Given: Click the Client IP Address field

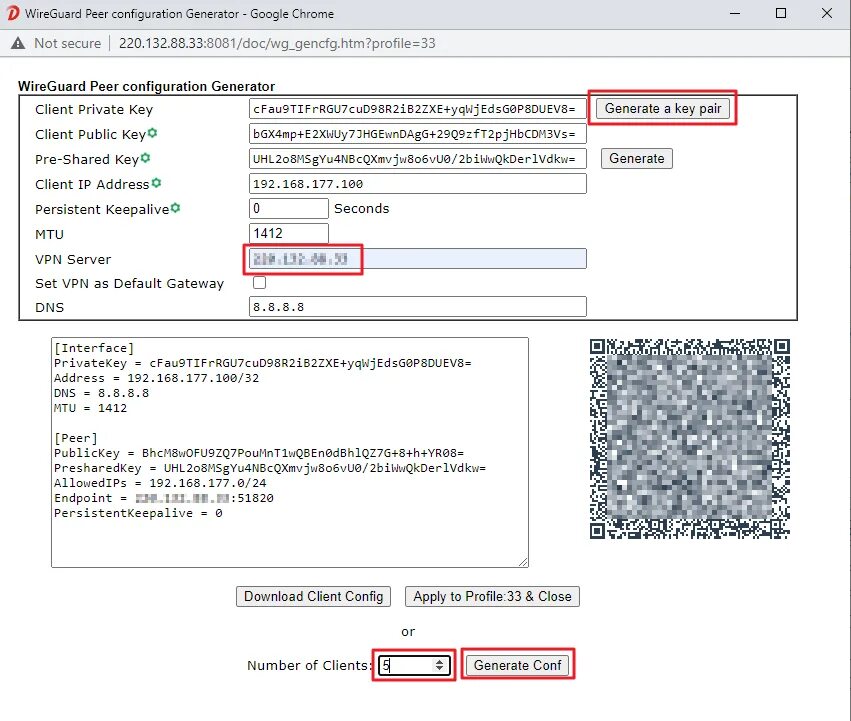Looking at the screenshot, I should (418, 184).
